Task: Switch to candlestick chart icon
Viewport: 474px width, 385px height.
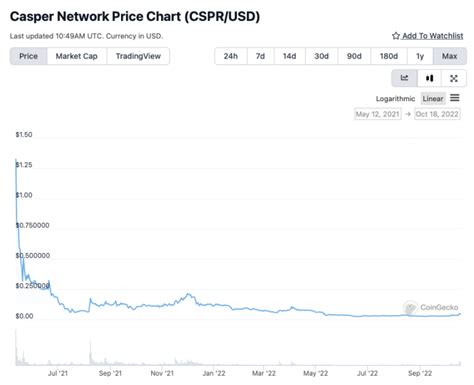Action: [x=429, y=78]
